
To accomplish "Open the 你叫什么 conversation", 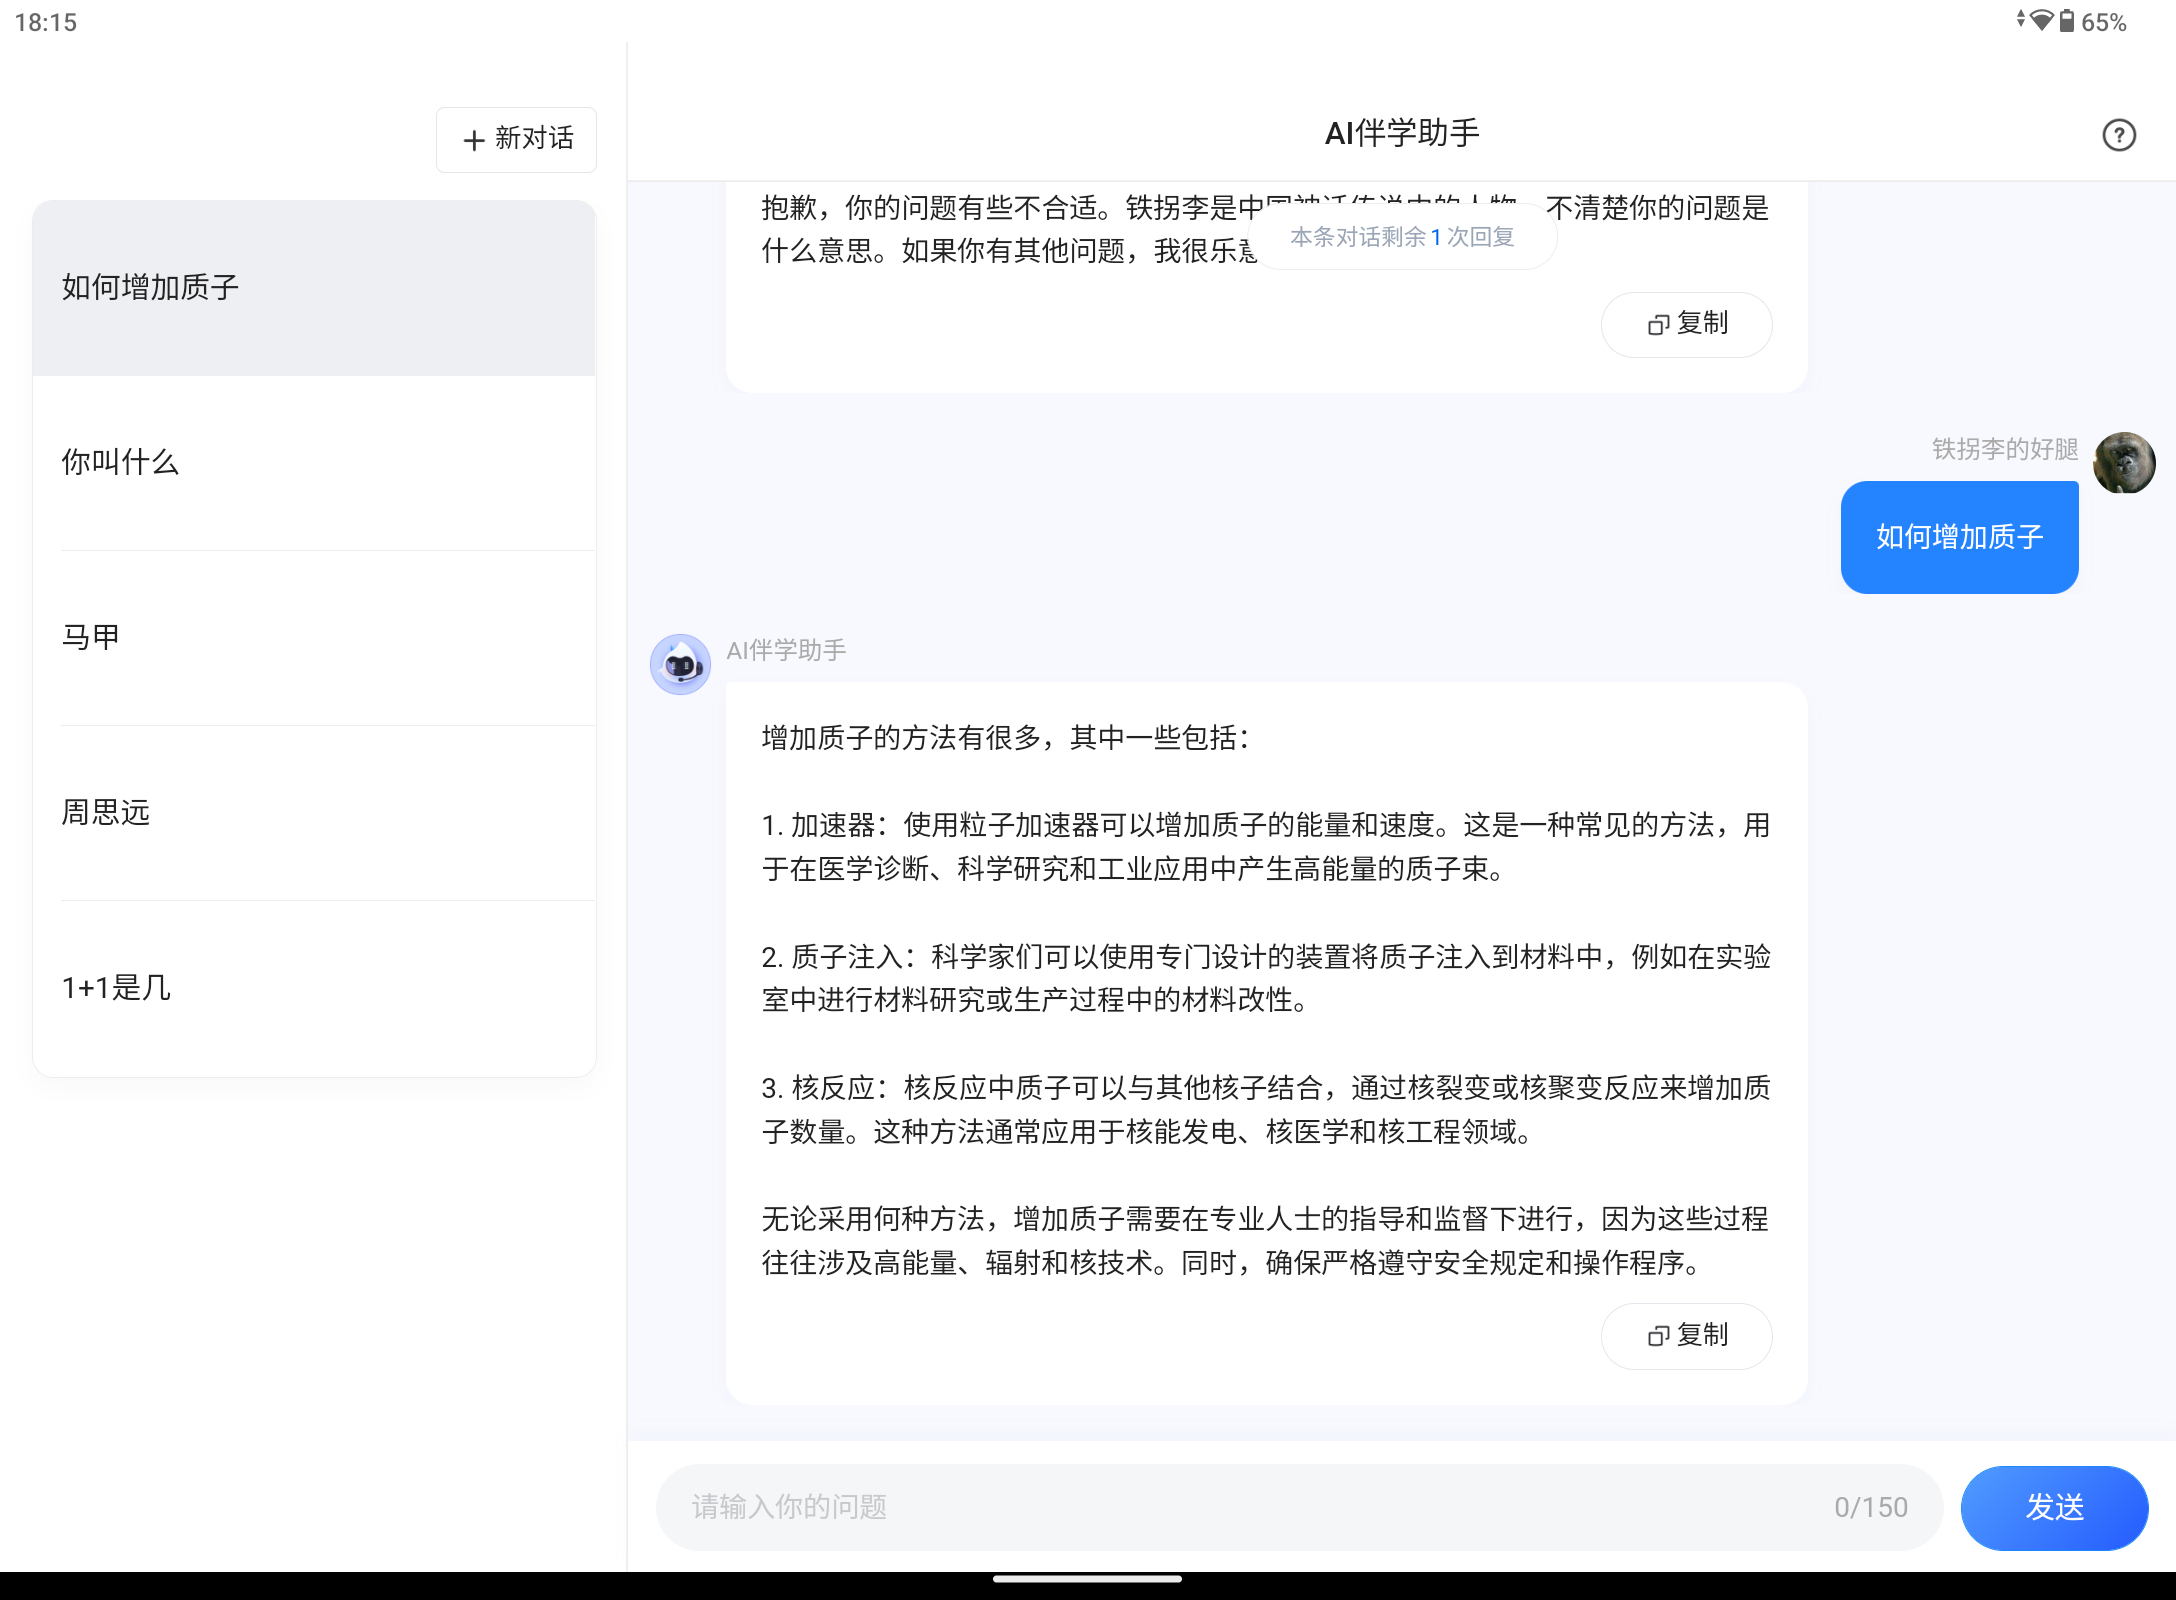I will tap(314, 463).
